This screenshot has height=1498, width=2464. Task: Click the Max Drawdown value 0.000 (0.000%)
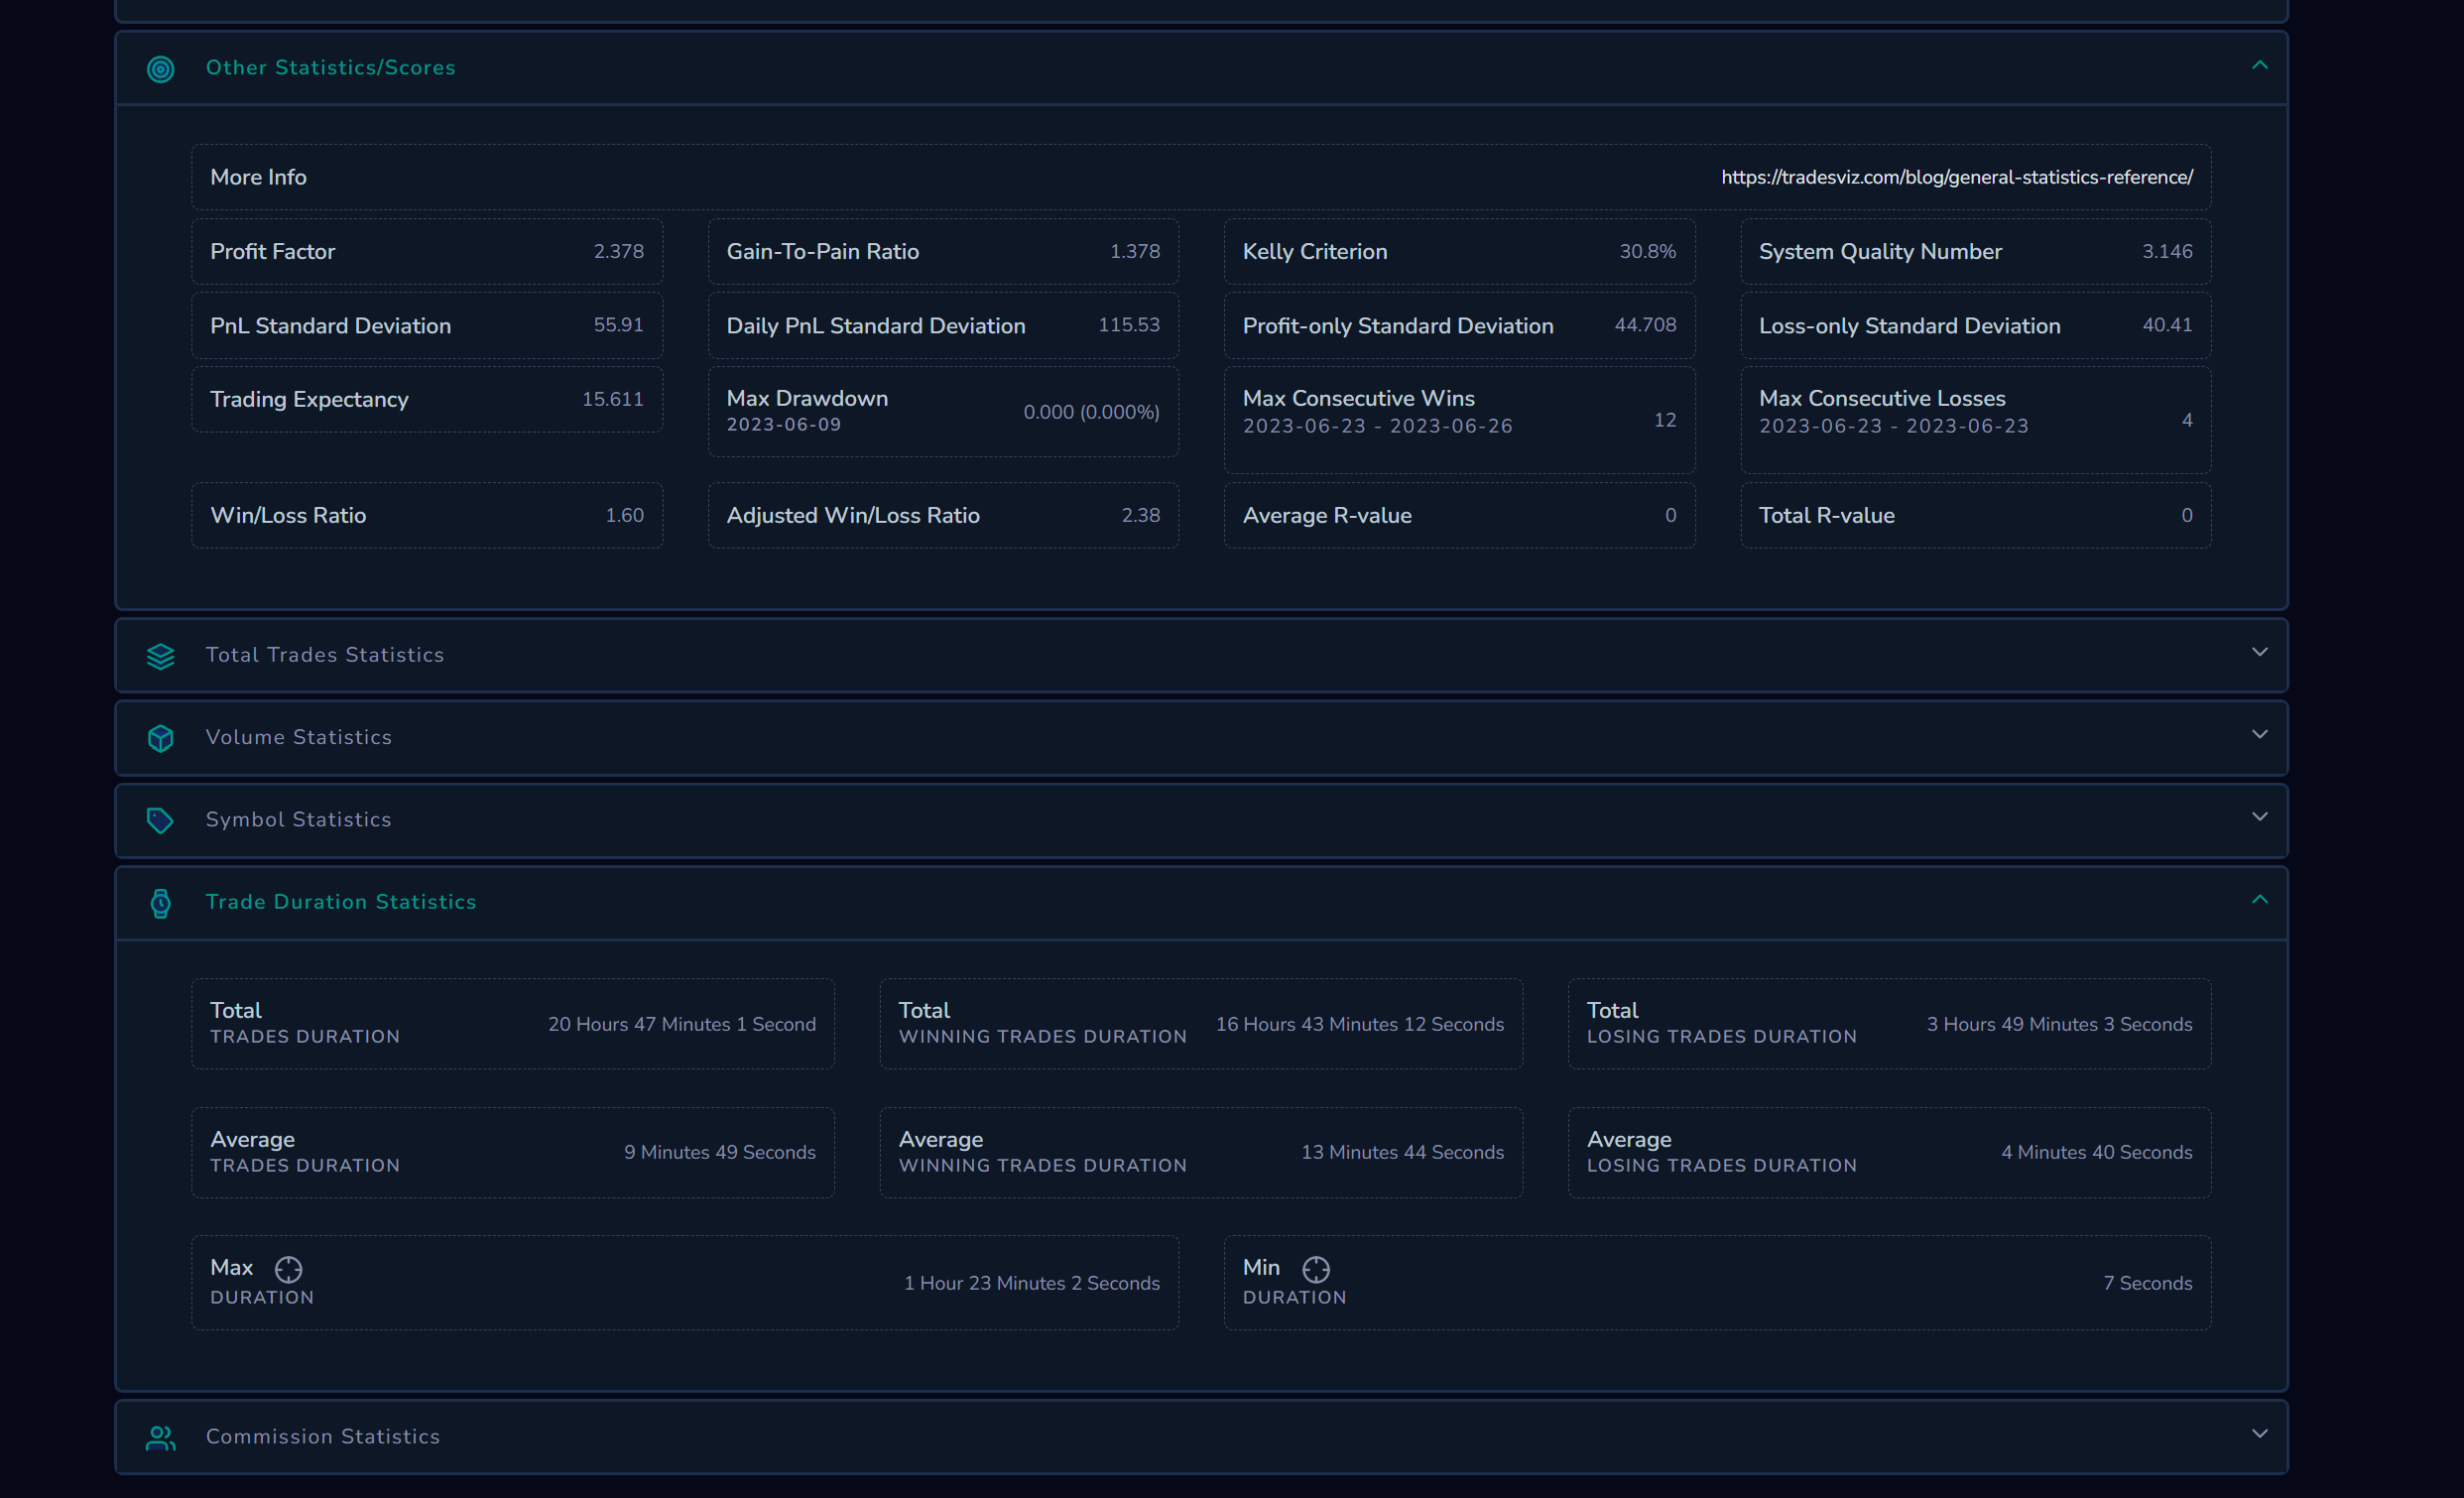pos(1091,412)
